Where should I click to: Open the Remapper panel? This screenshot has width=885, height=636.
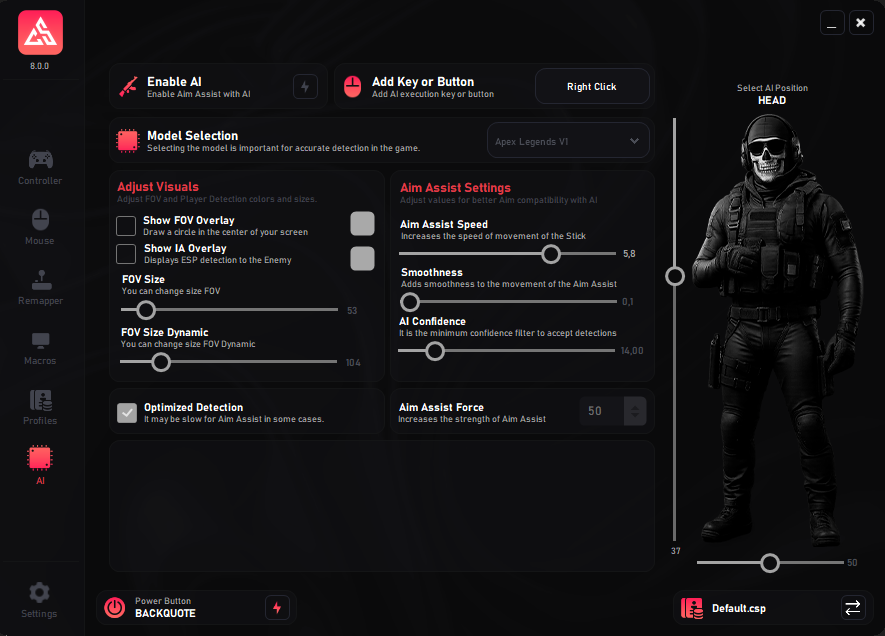tap(40, 288)
